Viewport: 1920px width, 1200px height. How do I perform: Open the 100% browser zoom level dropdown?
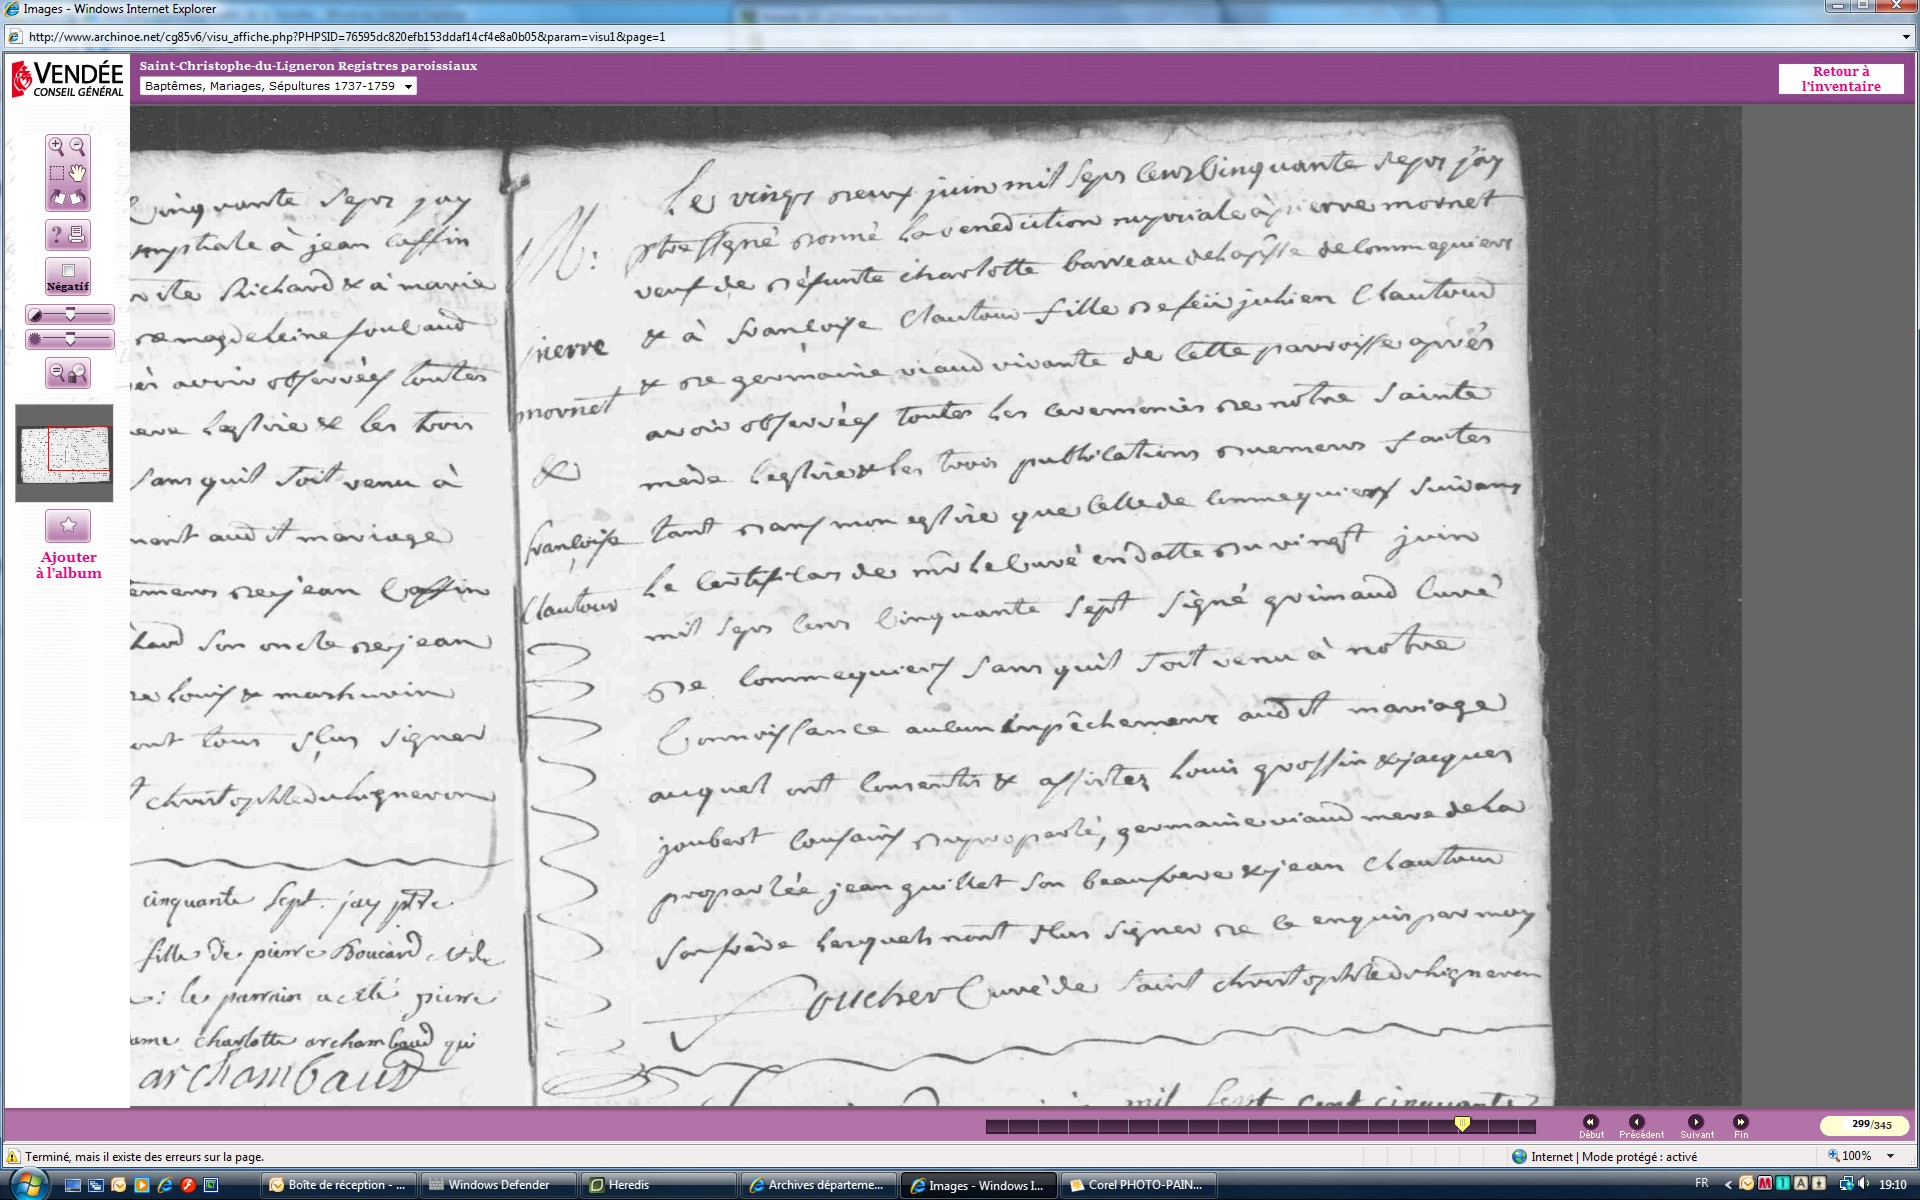[x=1890, y=1156]
